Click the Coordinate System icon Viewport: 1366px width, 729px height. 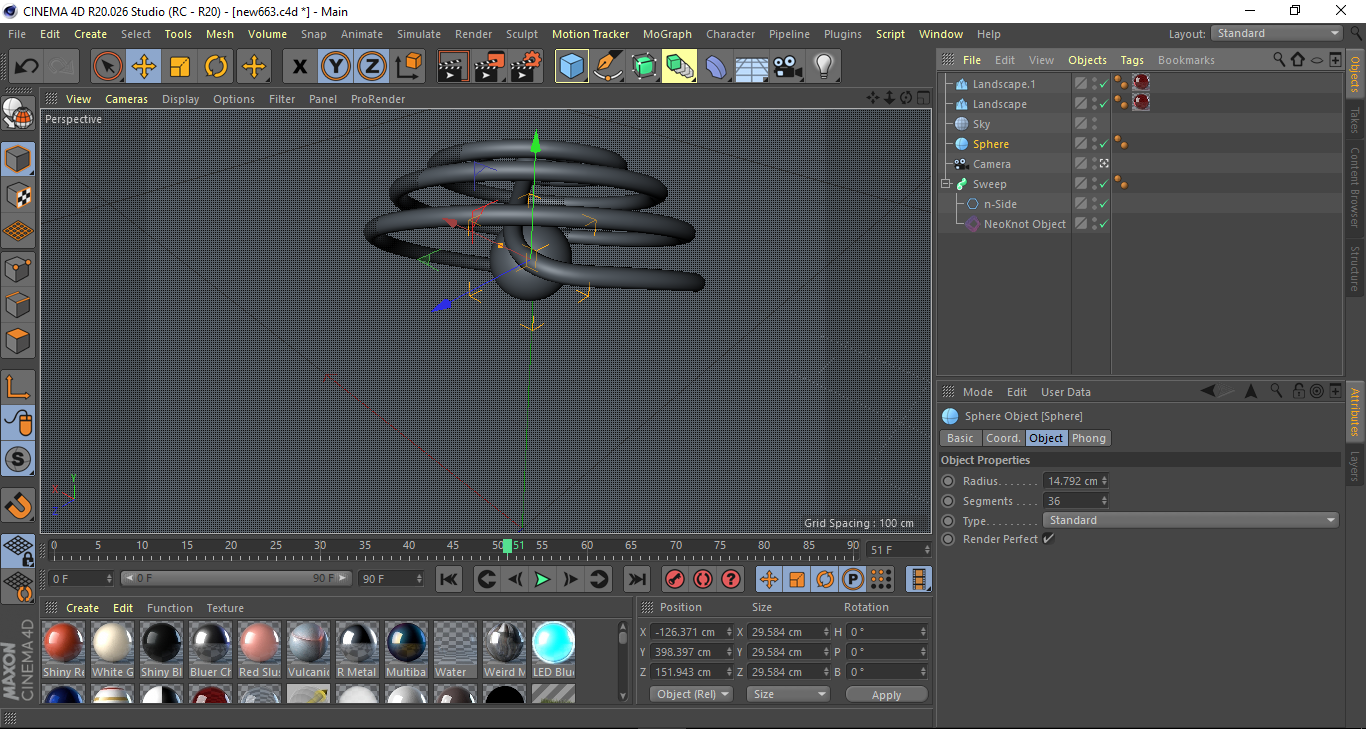[408, 67]
